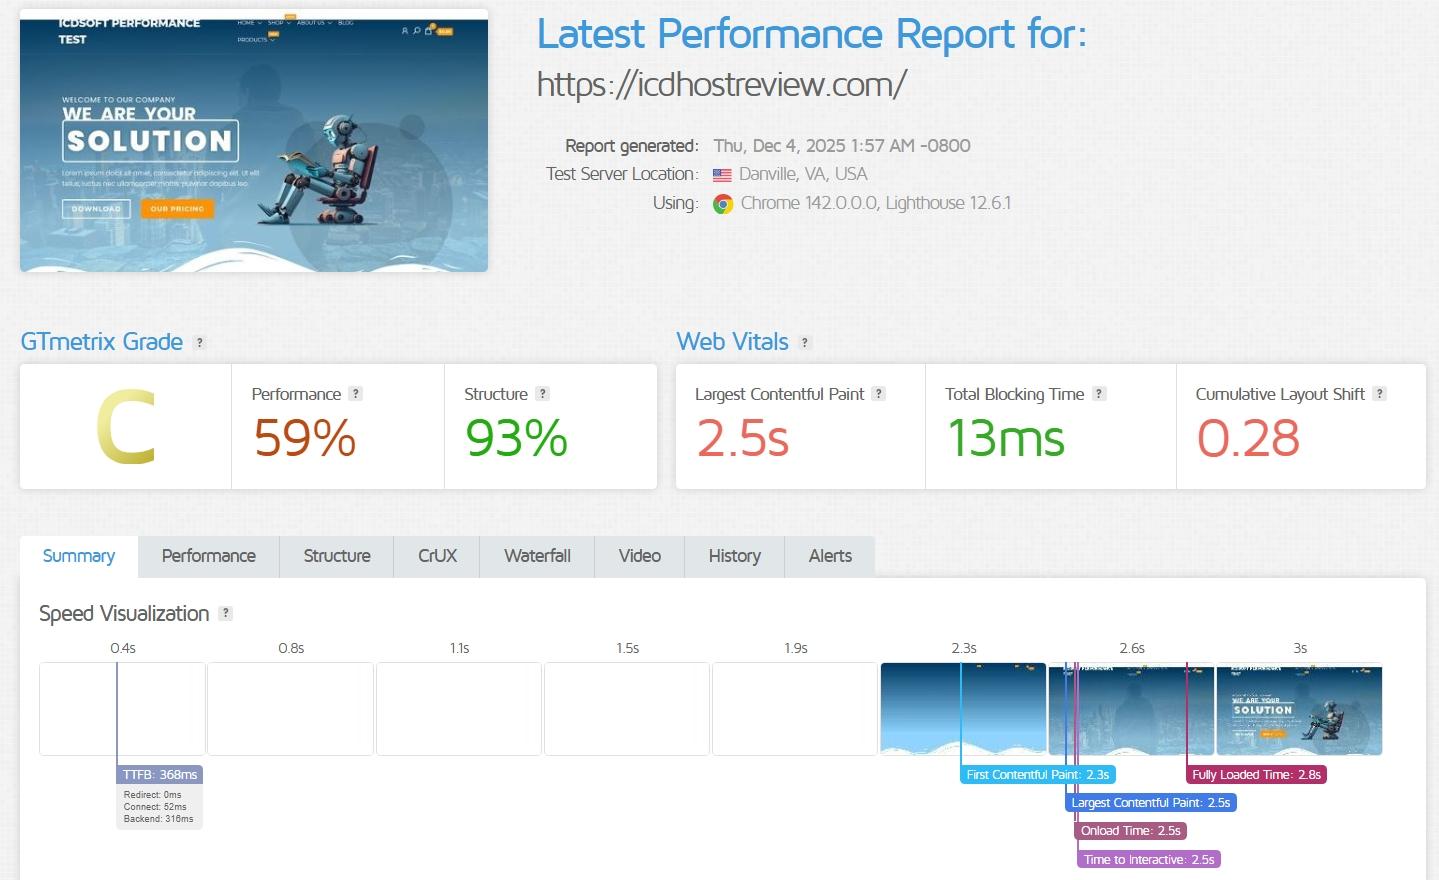Screen dimensions: 1439x880
Task: Click the report date Thu, Dec 4, 2025
Action: 842,146
